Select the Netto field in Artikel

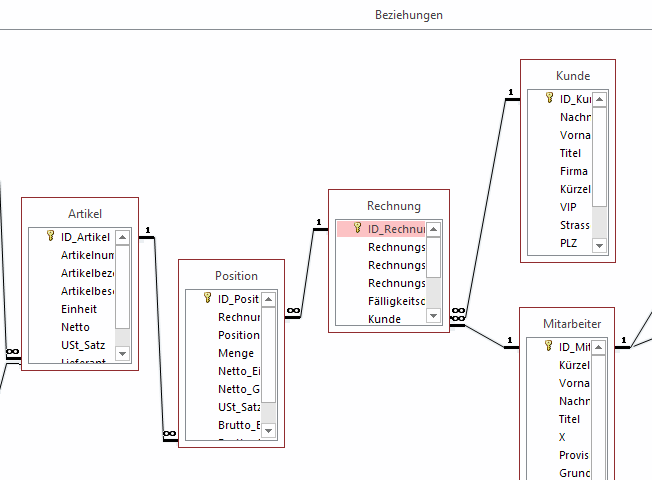[x=75, y=327]
